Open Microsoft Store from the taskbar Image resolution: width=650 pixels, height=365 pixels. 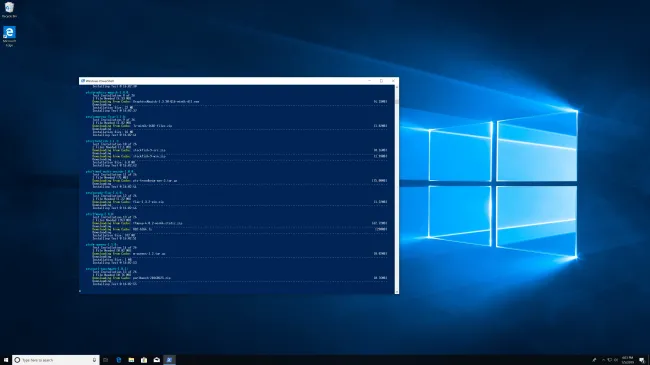144,360
